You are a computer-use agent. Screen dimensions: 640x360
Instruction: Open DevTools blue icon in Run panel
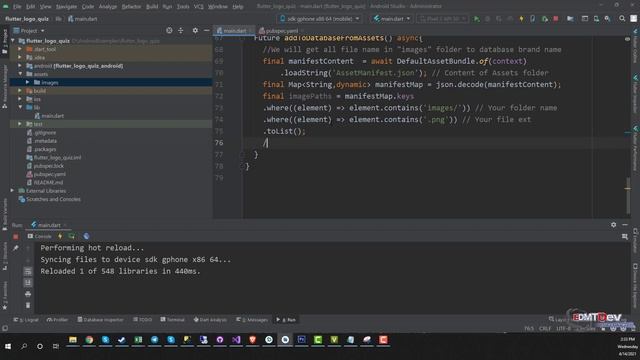(x=86, y=236)
